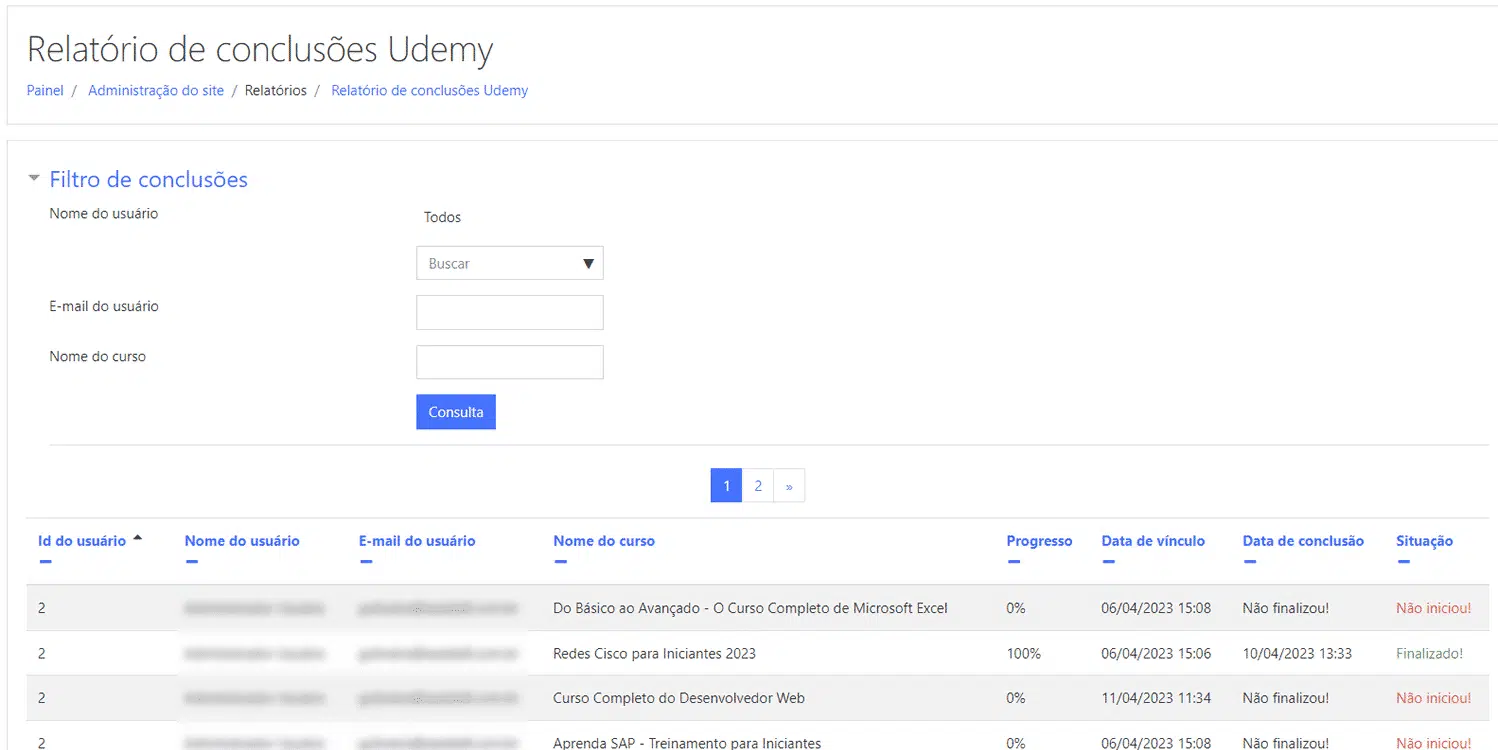
Task: Focus the Nome do curso filter field
Action: pyautogui.click(x=510, y=362)
